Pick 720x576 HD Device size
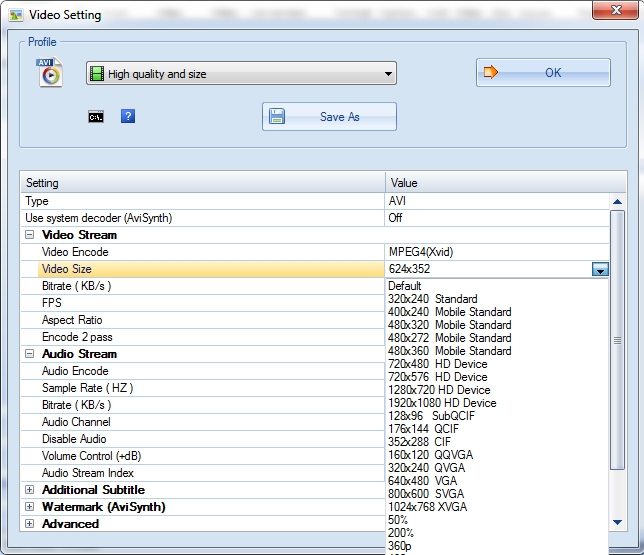 pyautogui.click(x=497, y=377)
